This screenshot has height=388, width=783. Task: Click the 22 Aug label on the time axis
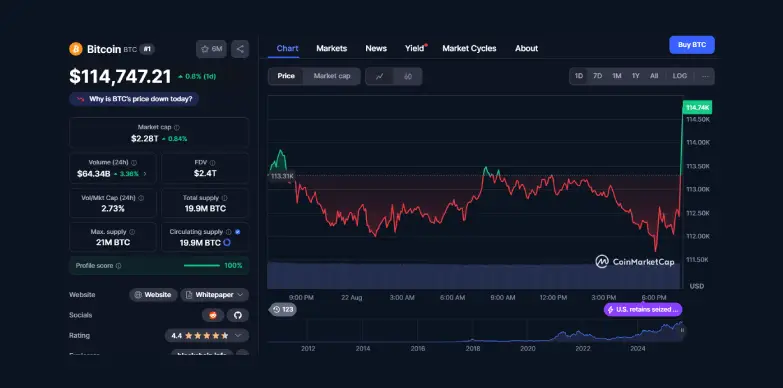(x=352, y=298)
